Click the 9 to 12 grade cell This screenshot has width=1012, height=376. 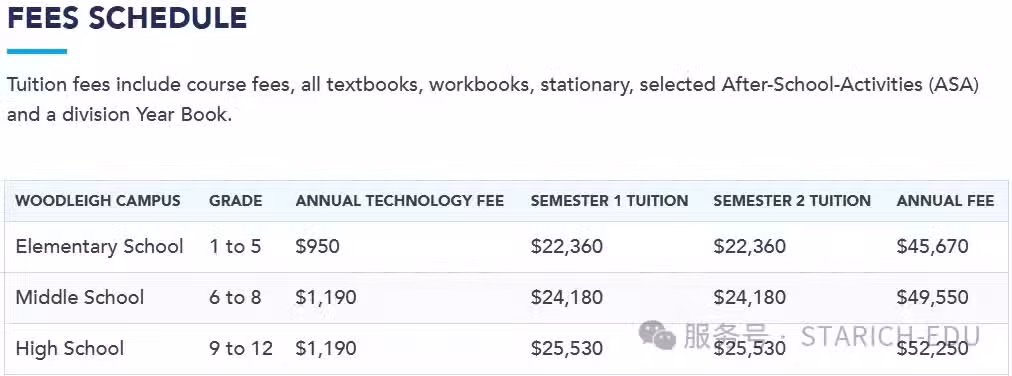241,348
